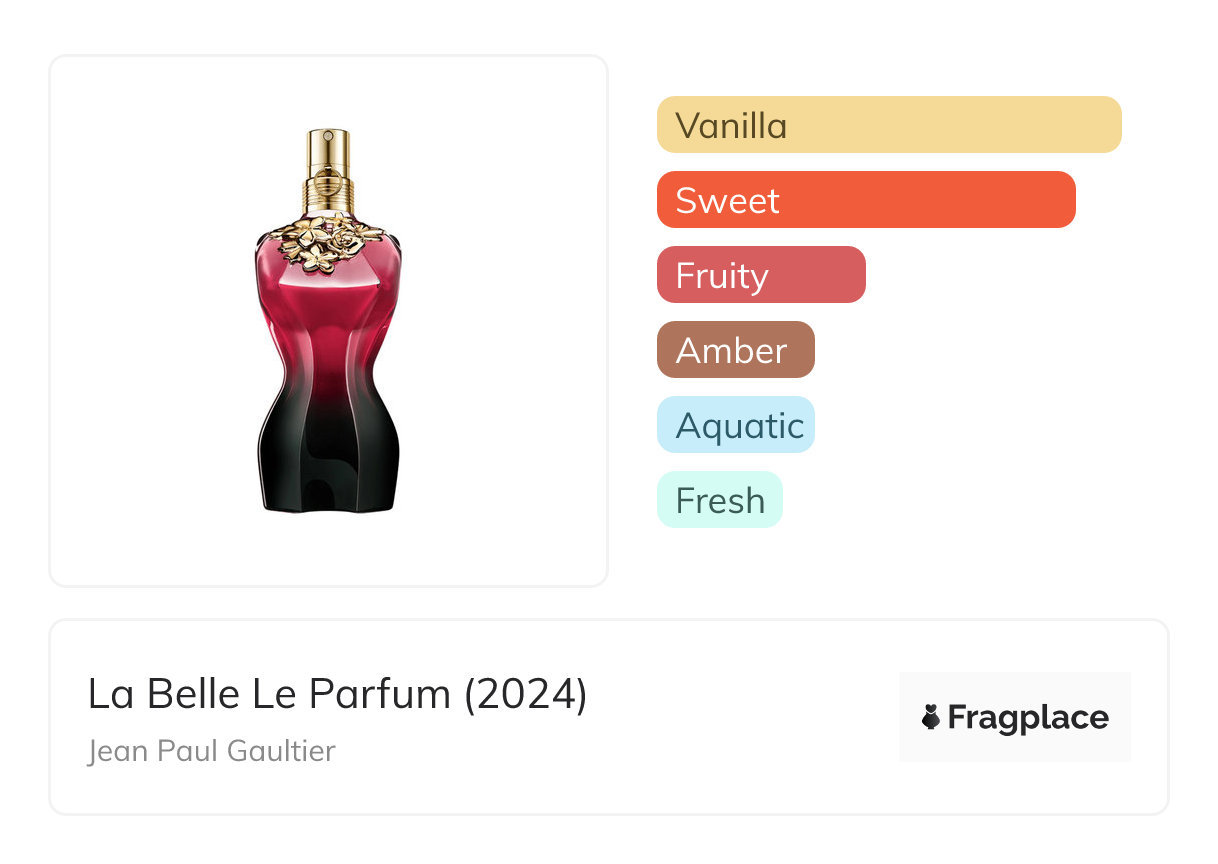
Task: Click the Fragplace wordmark text
Action: click(x=1028, y=717)
